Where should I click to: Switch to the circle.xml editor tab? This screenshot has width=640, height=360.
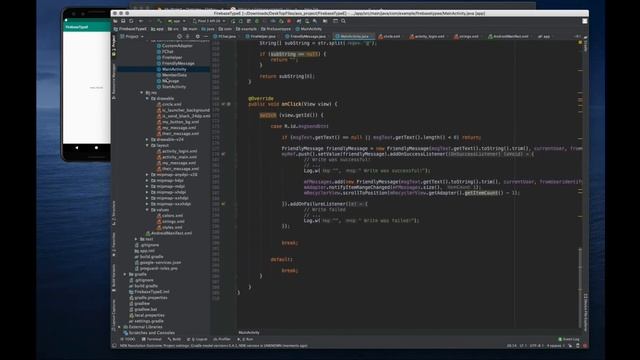tap(389, 36)
